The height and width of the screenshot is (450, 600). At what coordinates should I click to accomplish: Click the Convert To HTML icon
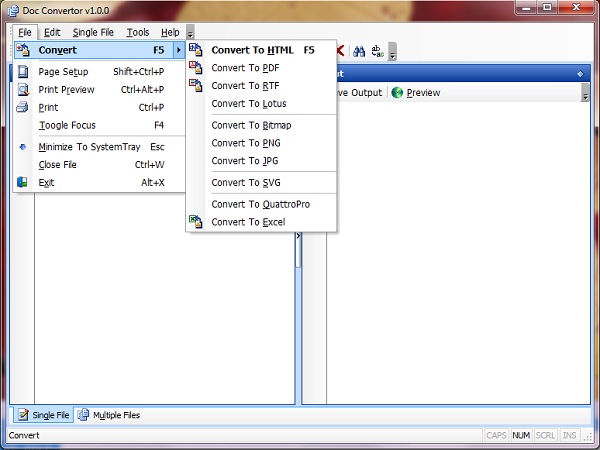196,50
